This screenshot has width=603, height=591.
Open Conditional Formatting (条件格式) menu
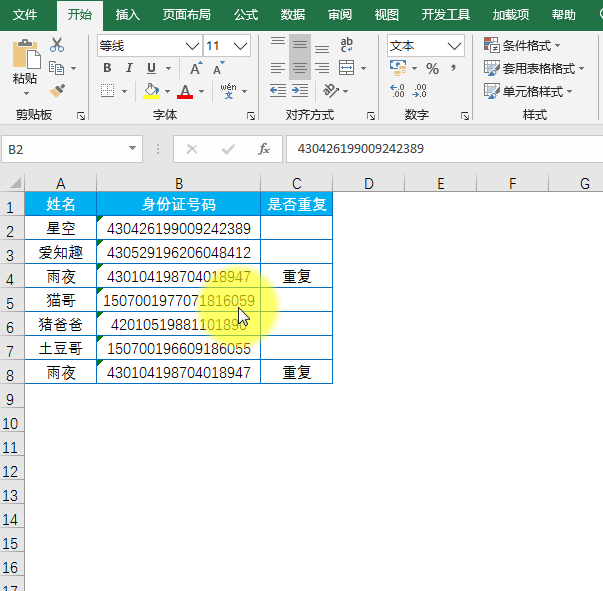[522, 45]
